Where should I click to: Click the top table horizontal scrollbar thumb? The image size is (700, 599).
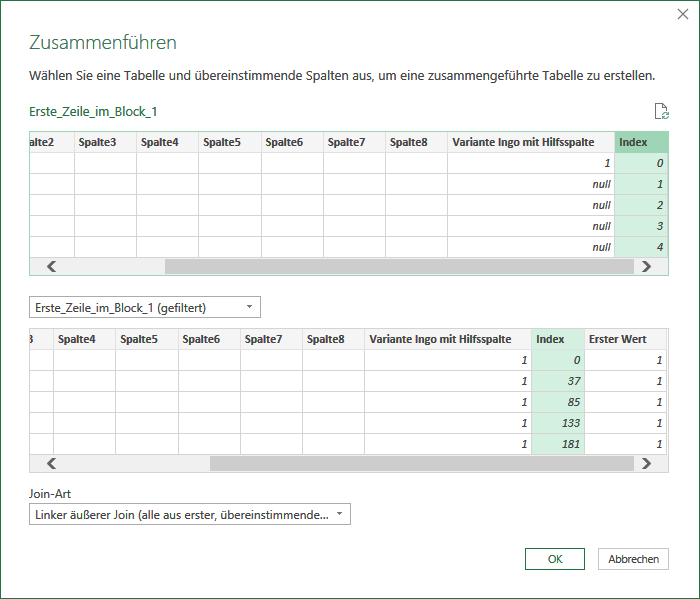point(399,266)
